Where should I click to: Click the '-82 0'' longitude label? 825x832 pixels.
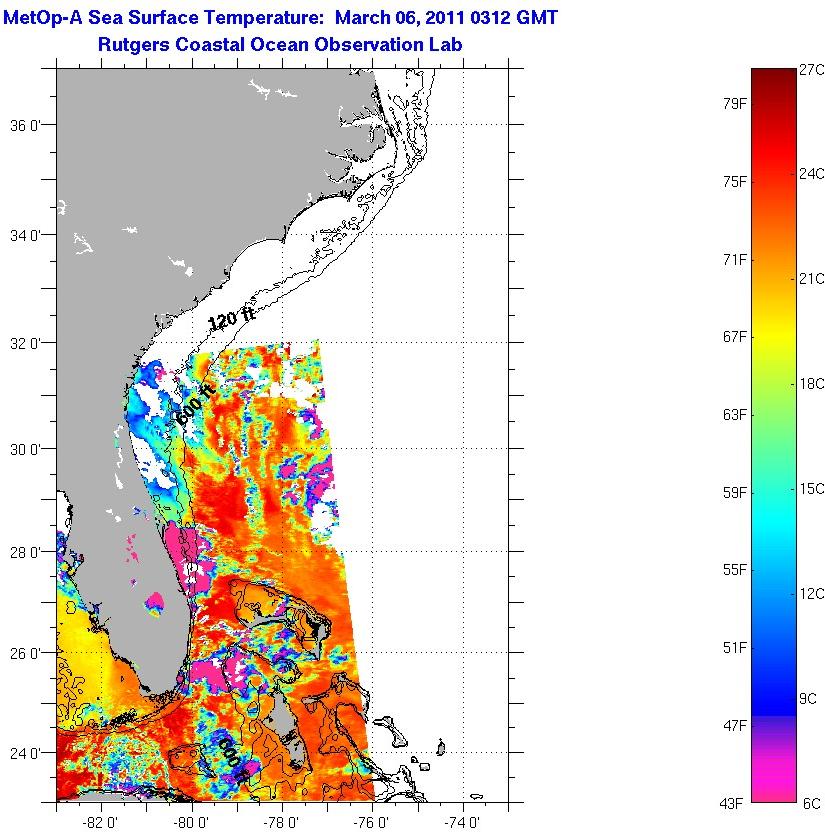(100, 823)
